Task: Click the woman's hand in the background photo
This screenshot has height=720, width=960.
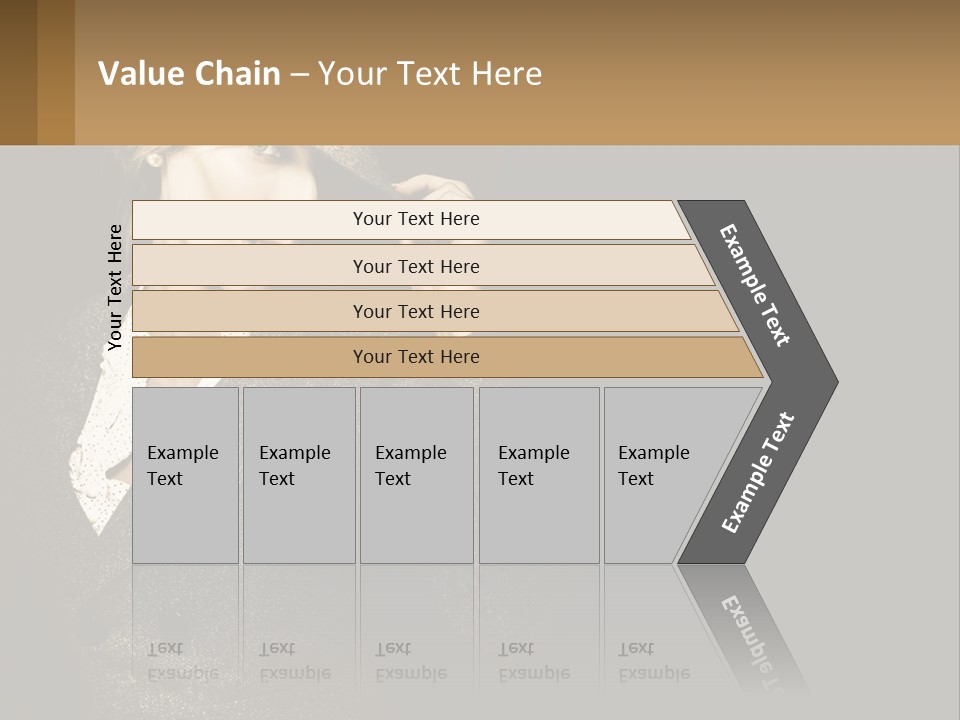Action: (425, 190)
